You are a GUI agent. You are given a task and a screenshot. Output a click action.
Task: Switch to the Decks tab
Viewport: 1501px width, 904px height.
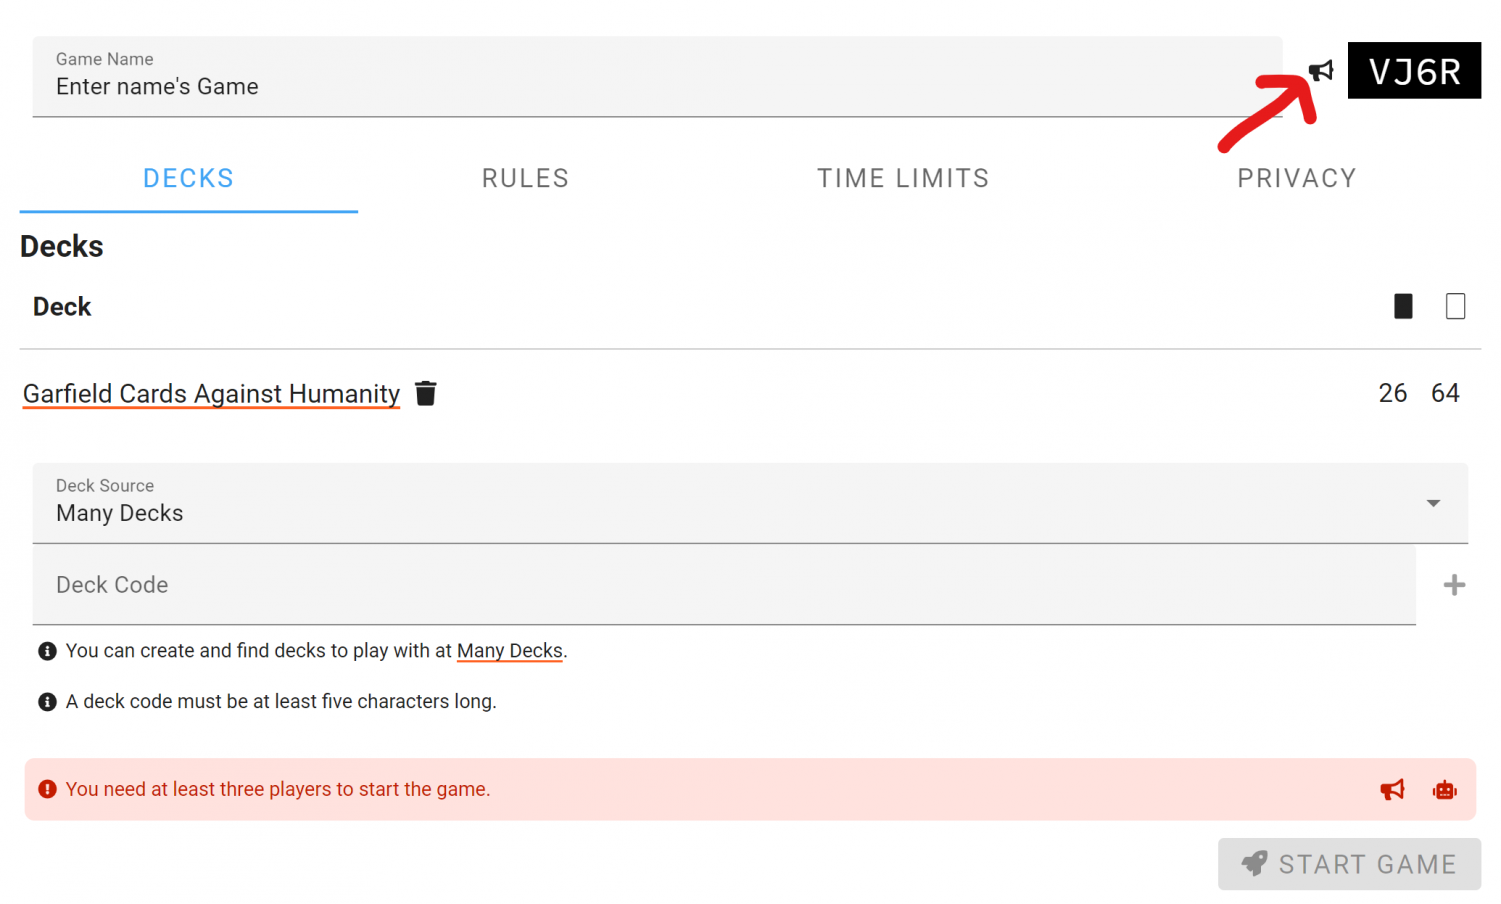pyautogui.click(x=188, y=179)
